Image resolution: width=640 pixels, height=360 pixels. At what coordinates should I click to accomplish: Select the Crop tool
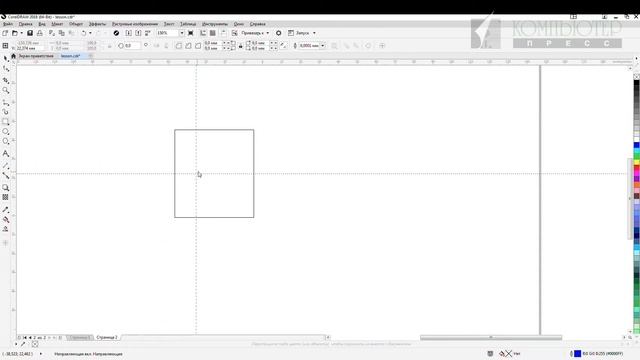tap(6, 80)
